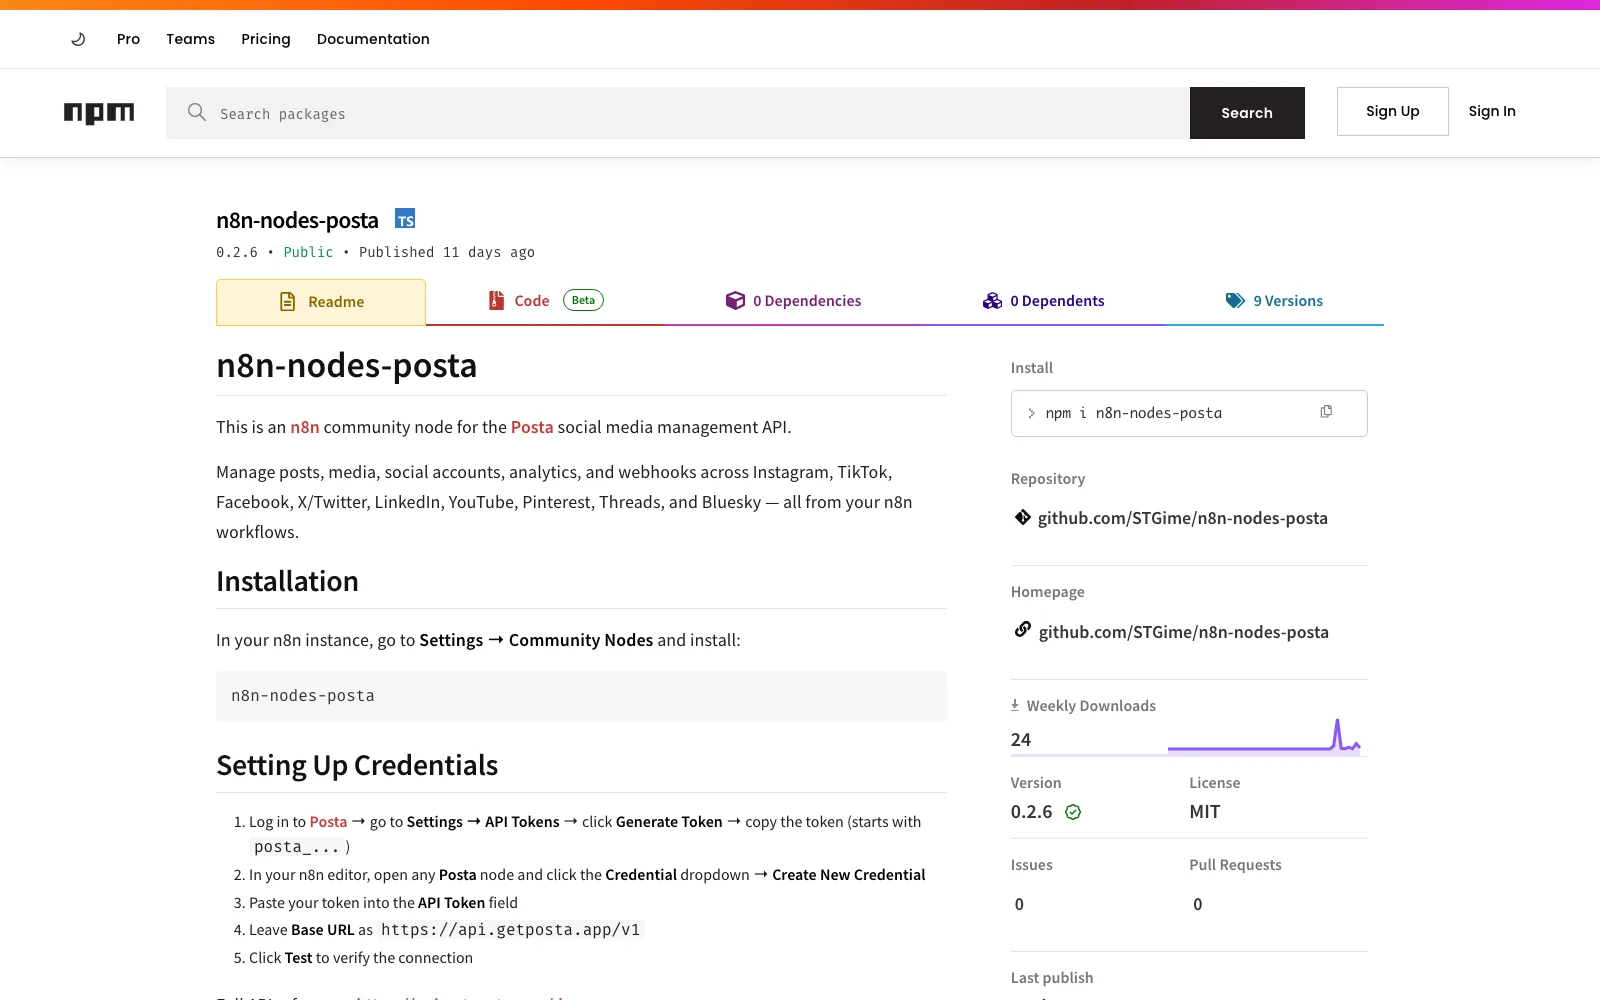This screenshot has height=1000, width=1600.
Task: Click the version verified checkmark icon
Action: click(x=1073, y=812)
